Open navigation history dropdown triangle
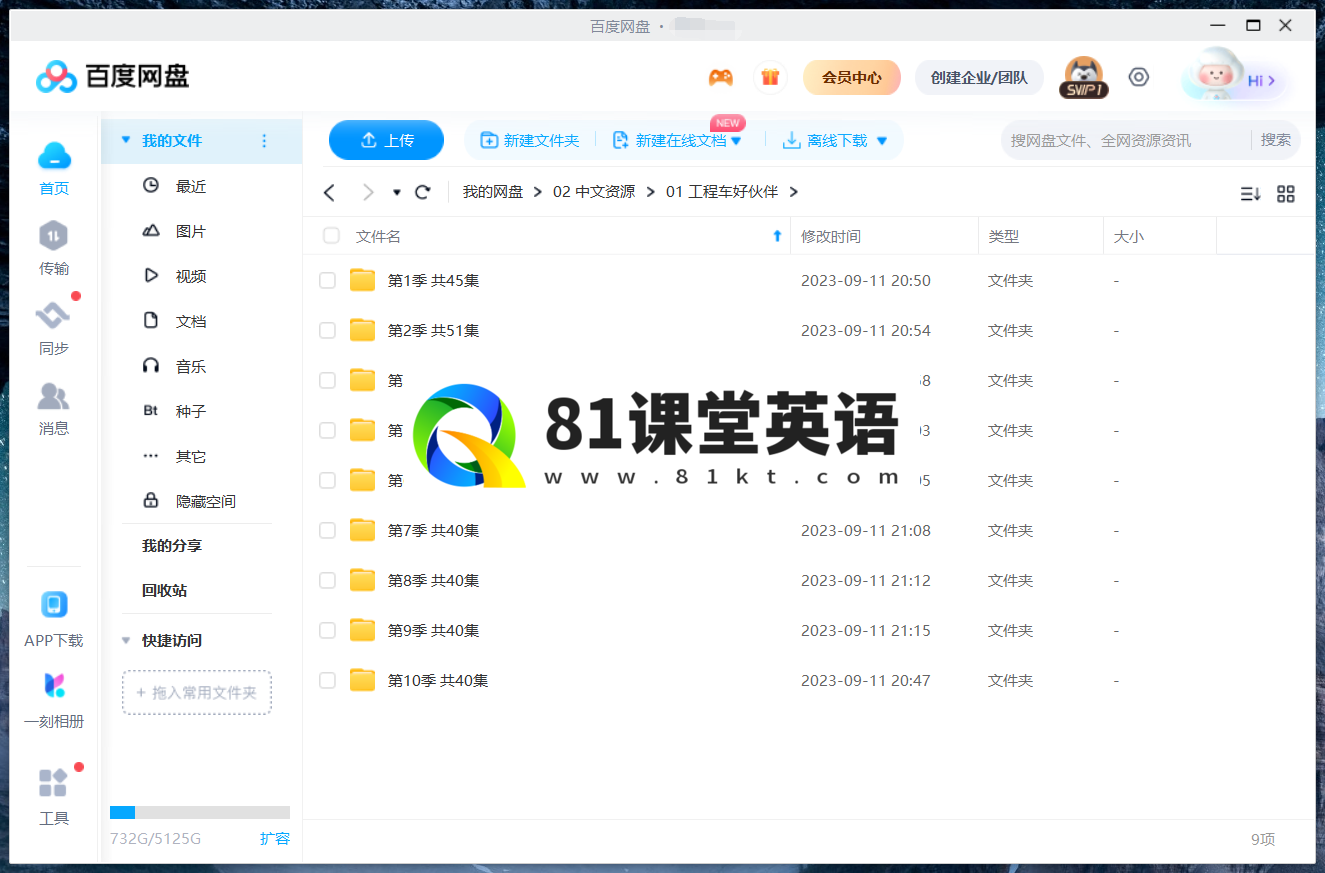This screenshot has height=873, width=1325. tap(397, 193)
